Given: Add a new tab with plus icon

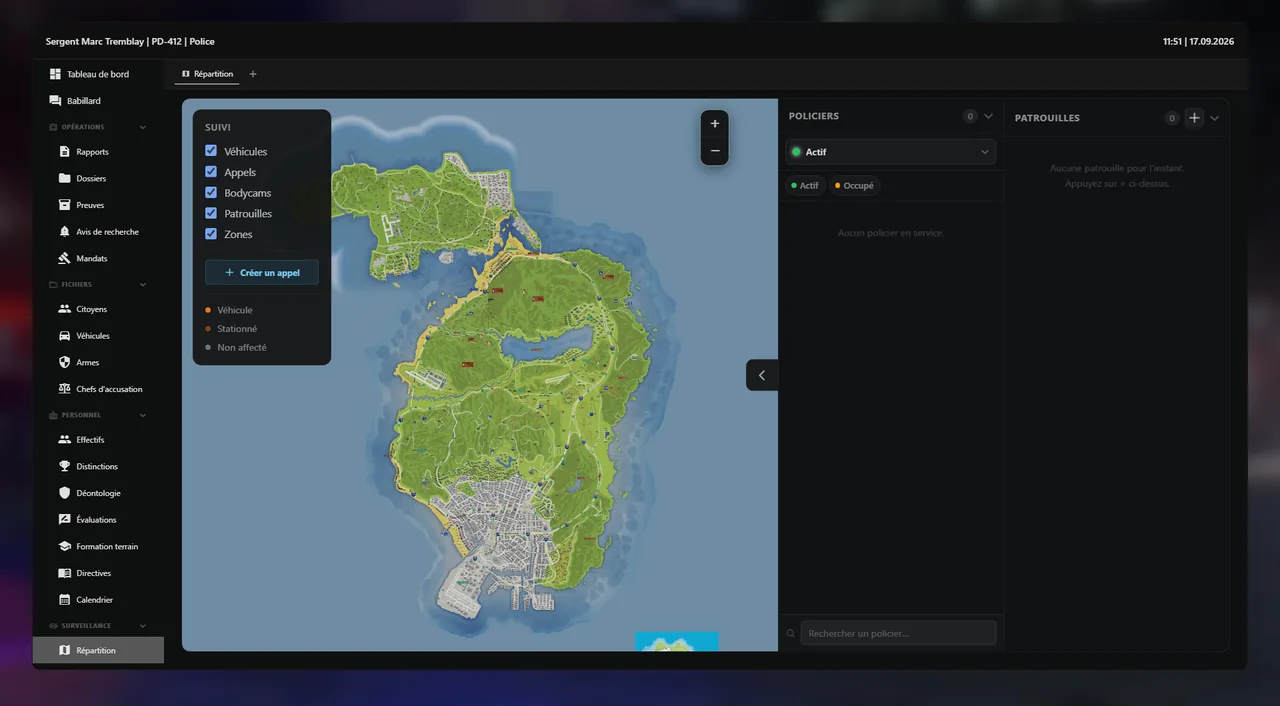Looking at the screenshot, I should click(x=253, y=74).
